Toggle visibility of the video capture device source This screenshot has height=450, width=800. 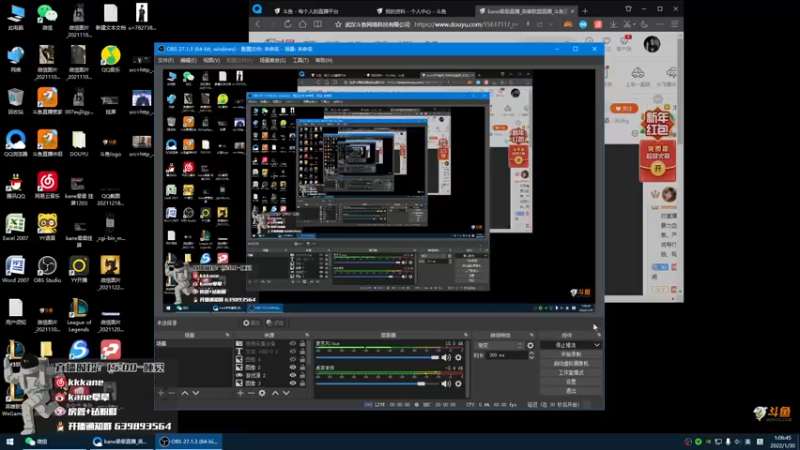pos(293,344)
